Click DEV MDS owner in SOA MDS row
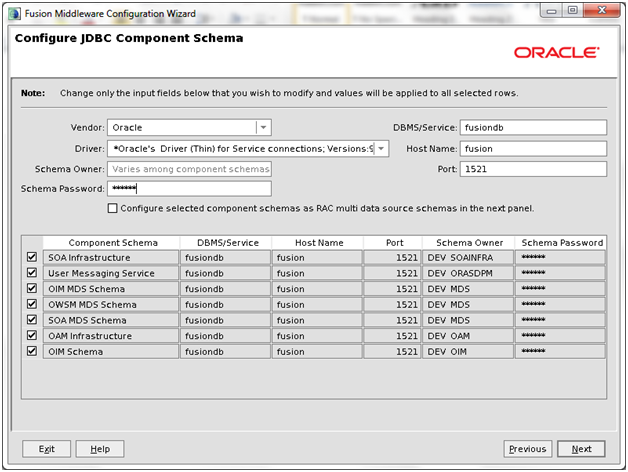Image resolution: width=628 pixels, height=472 pixels. [468, 320]
